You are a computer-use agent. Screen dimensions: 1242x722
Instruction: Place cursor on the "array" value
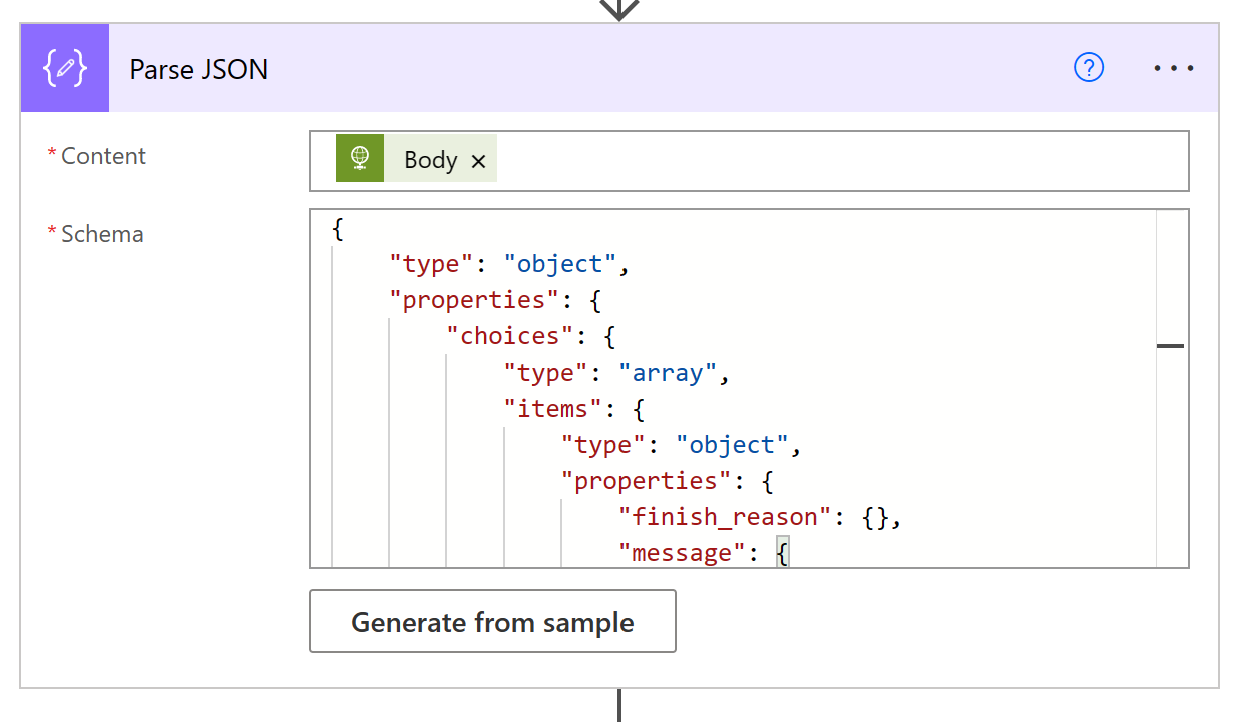point(668,373)
